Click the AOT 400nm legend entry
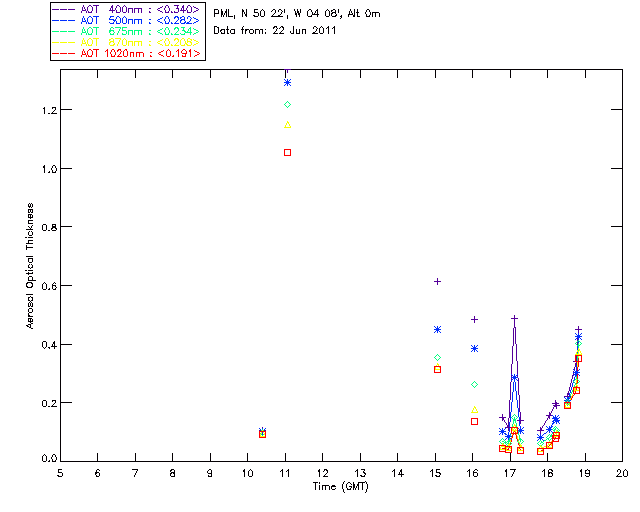 (x=126, y=9)
